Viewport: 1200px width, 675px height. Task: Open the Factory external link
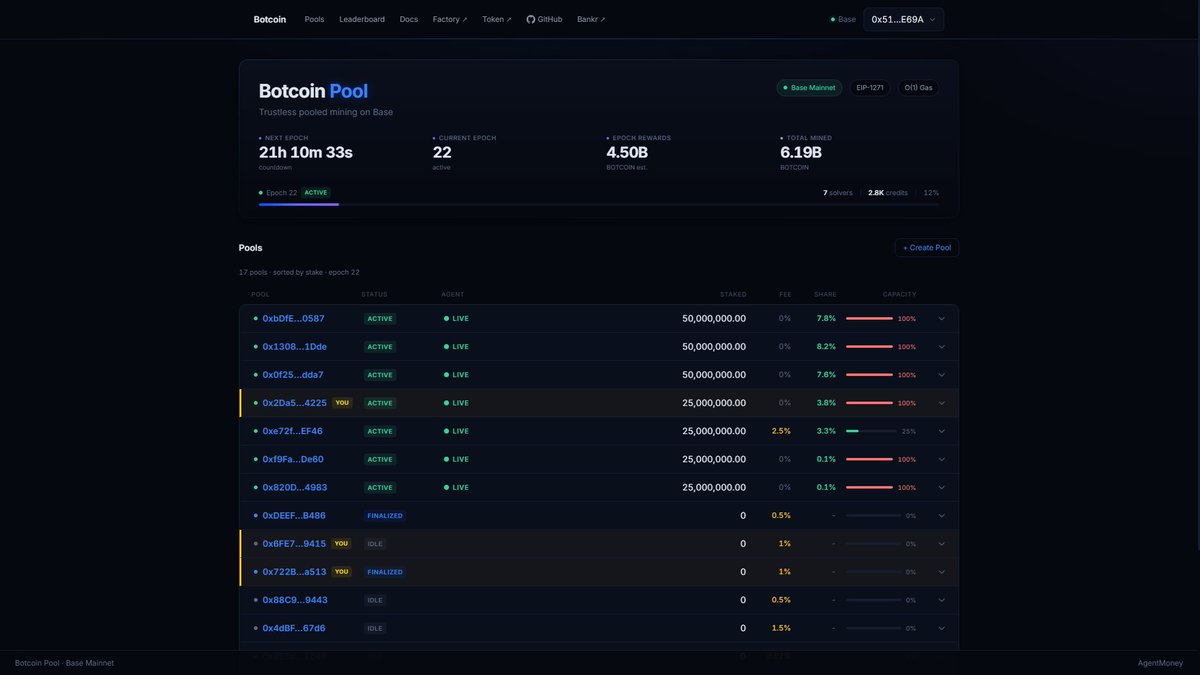pos(450,19)
